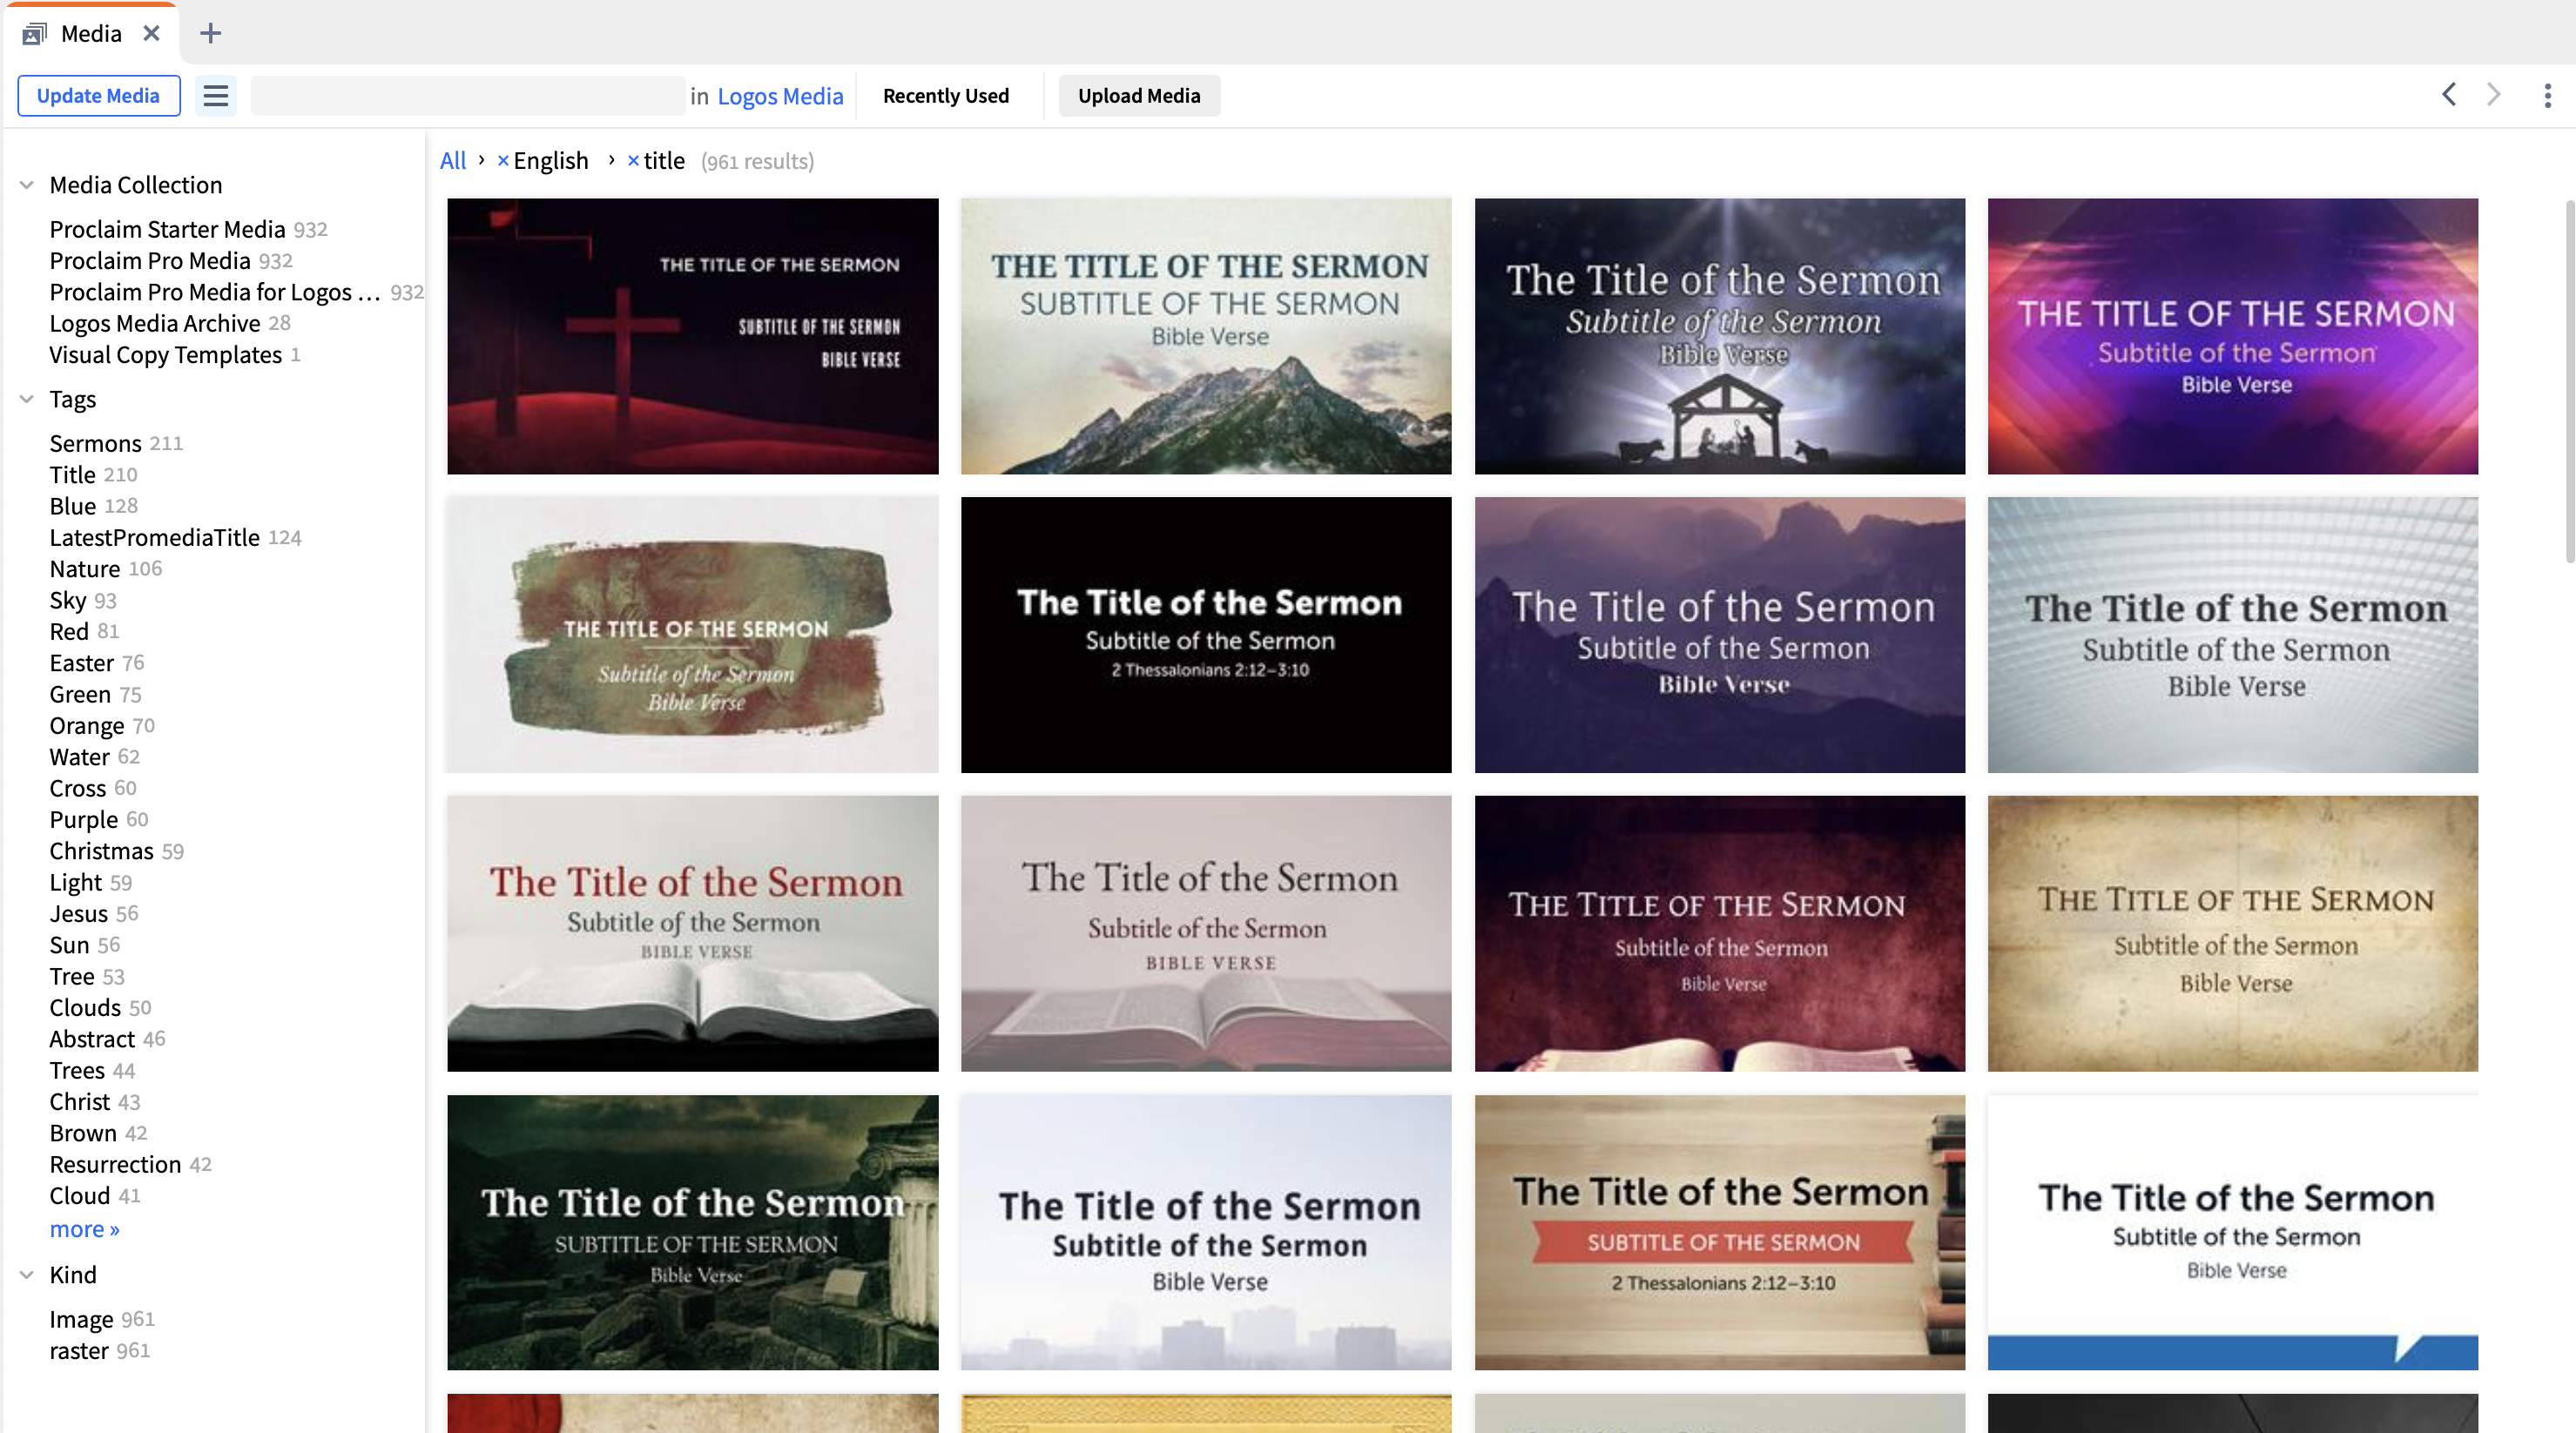The image size is (2576, 1433).
Task: Remove the title filter with x
Action: pyautogui.click(x=633, y=161)
